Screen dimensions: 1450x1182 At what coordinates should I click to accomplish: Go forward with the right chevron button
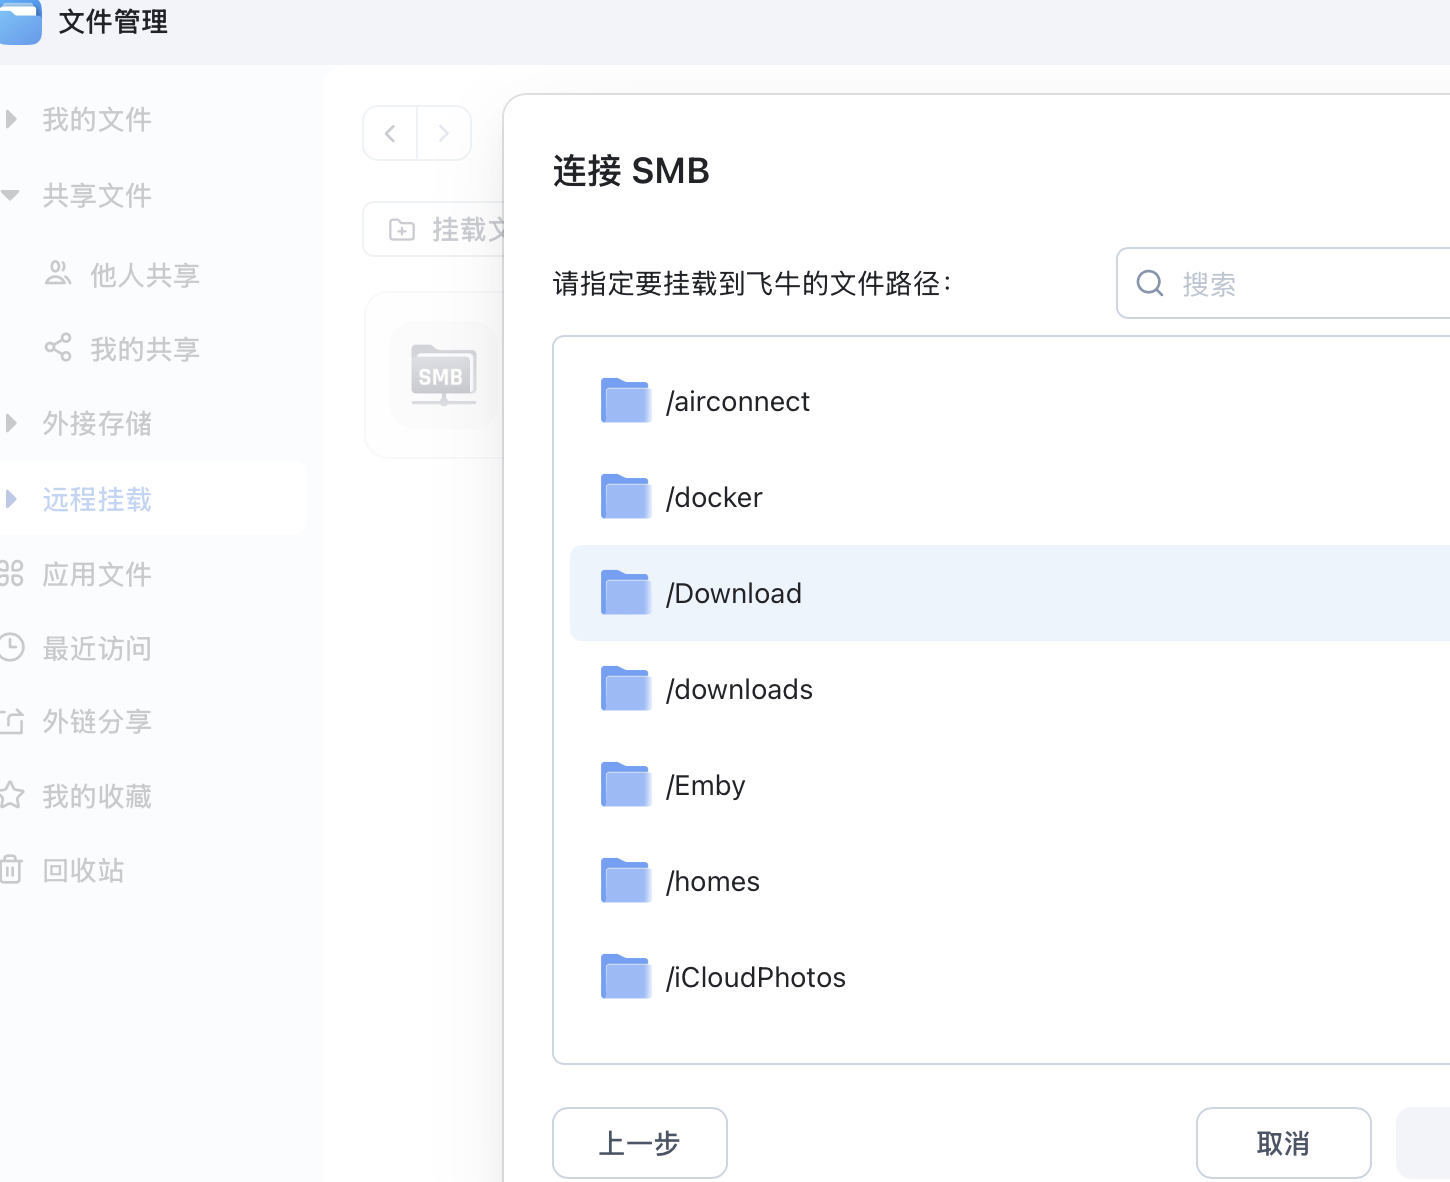444,133
